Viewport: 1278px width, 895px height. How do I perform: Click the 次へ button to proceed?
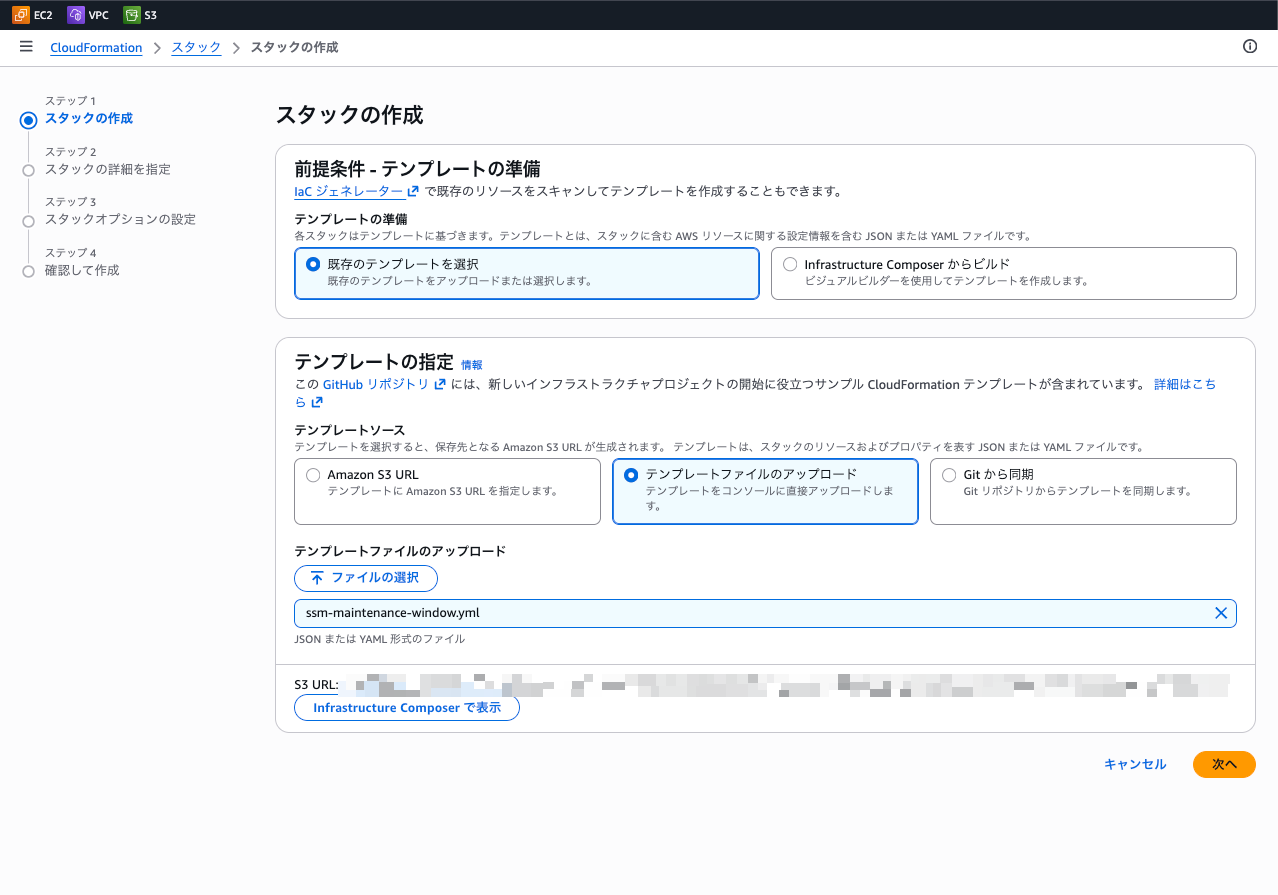coord(1223,764)
